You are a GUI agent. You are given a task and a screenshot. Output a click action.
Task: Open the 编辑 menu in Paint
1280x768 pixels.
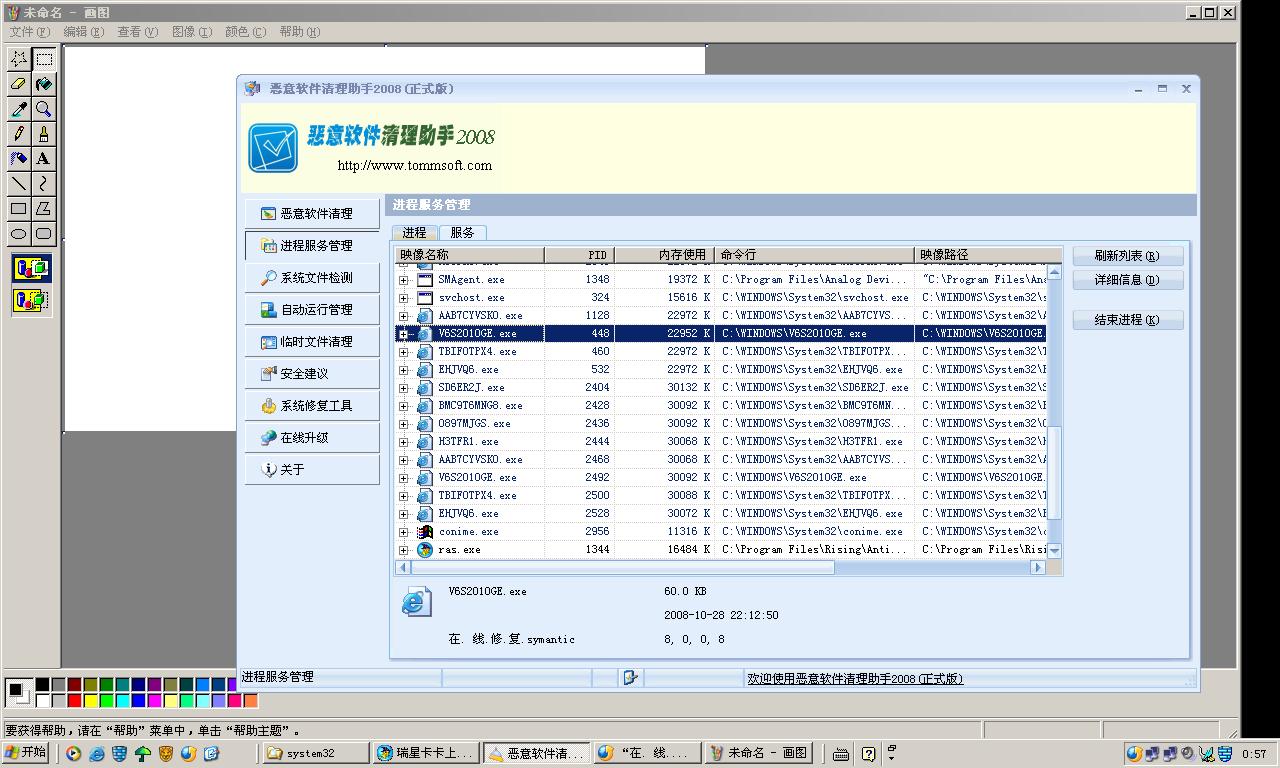(83, 32)
